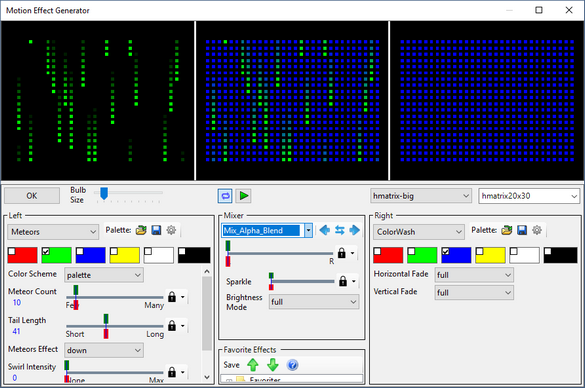Click the Left panel scrollbar down arrow
Image resolution: width=585 pixels, height=388 pixels.
tap(207, 377)
